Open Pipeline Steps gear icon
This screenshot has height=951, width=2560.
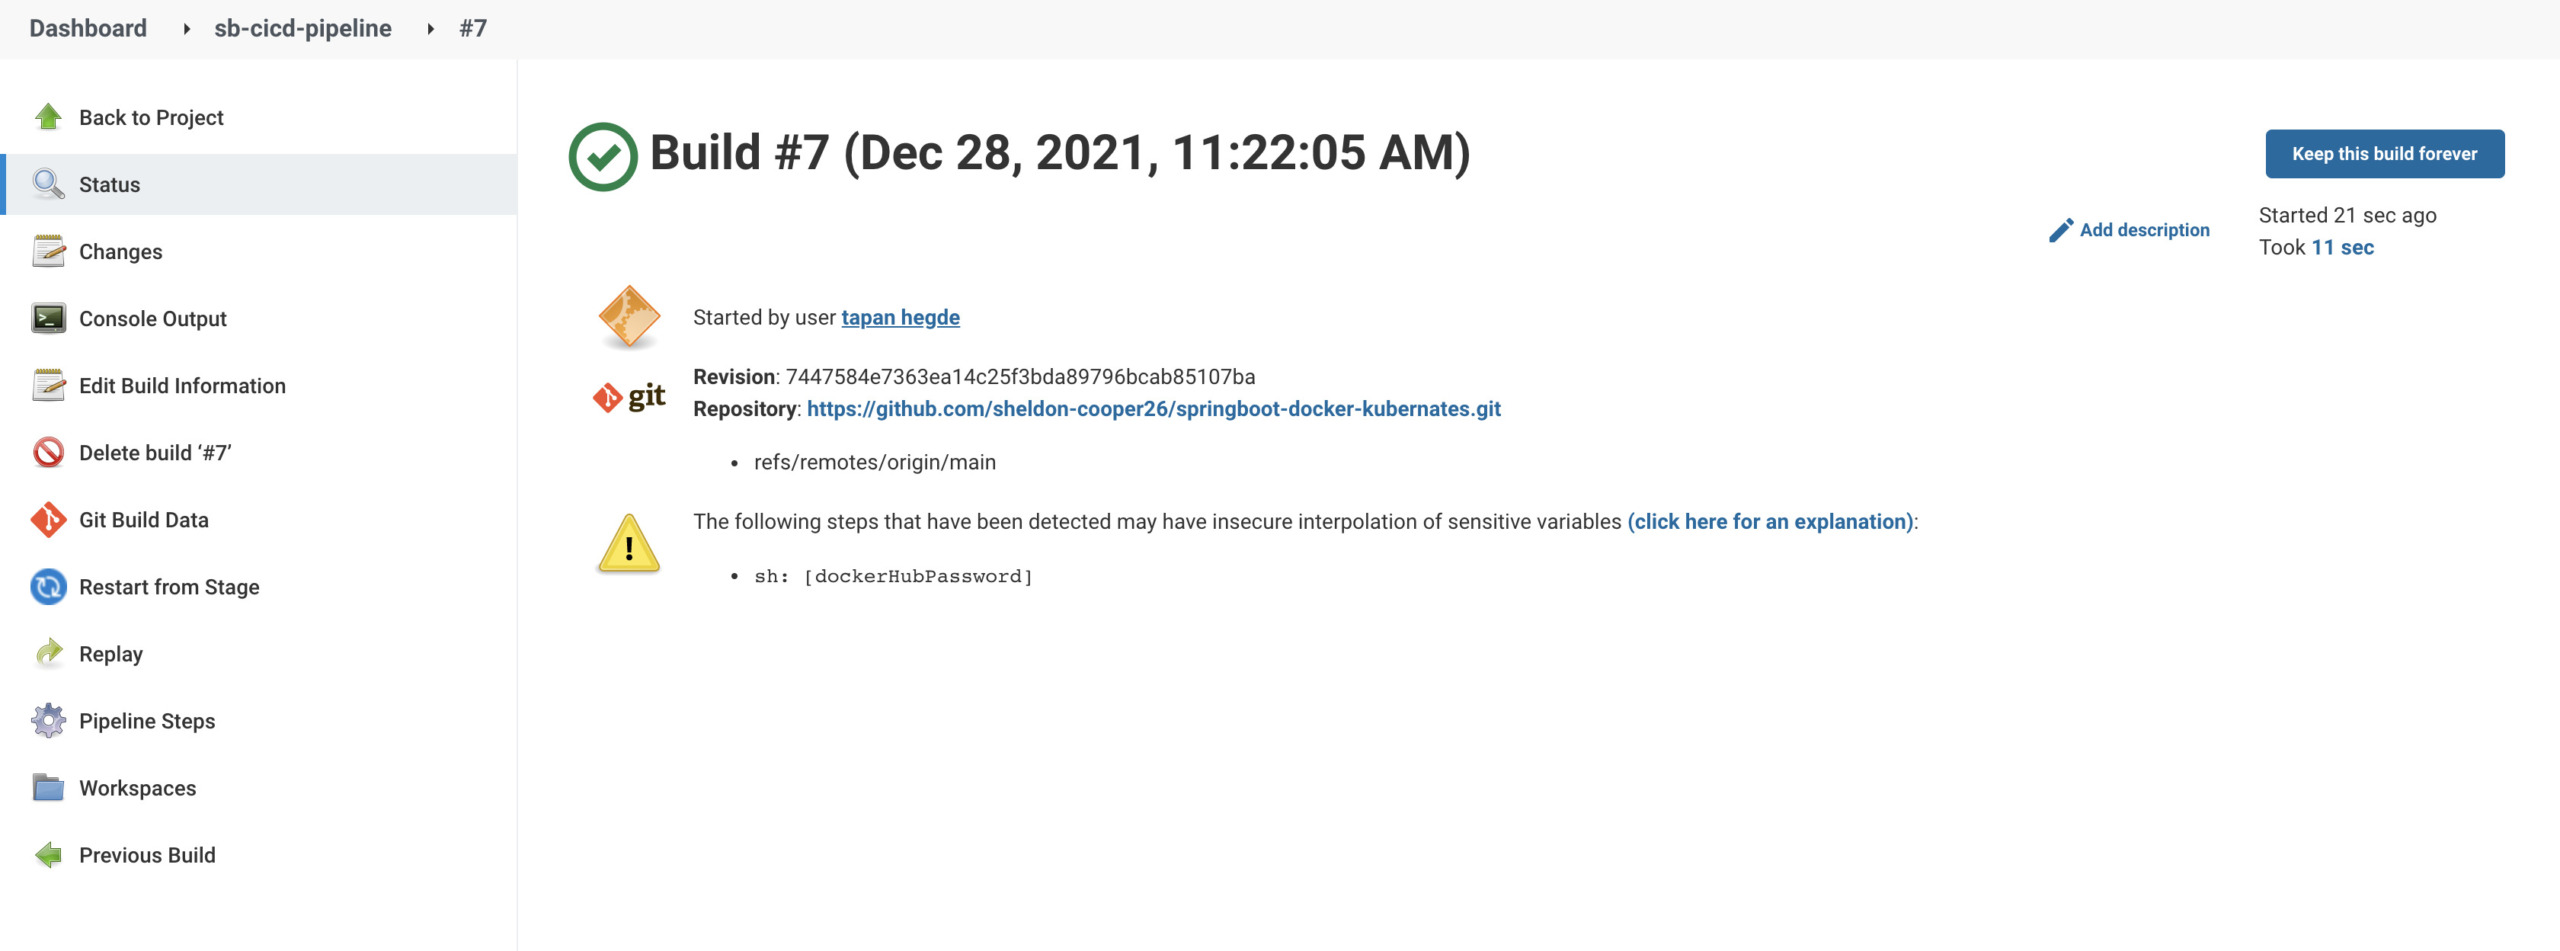coord(48,720)
